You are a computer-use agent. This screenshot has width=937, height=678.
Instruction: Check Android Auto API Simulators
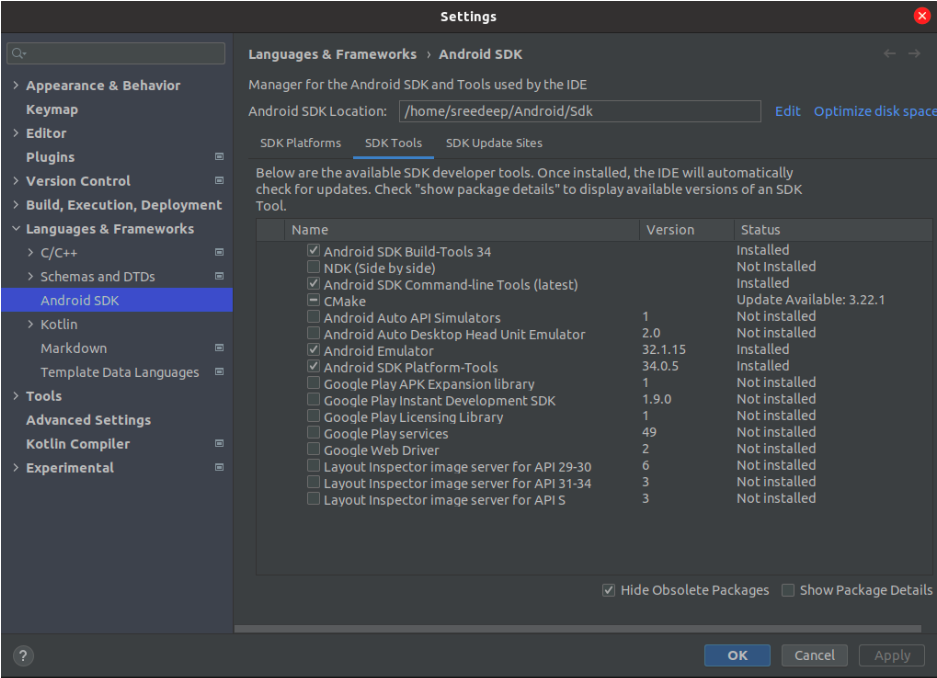(313, 317)
